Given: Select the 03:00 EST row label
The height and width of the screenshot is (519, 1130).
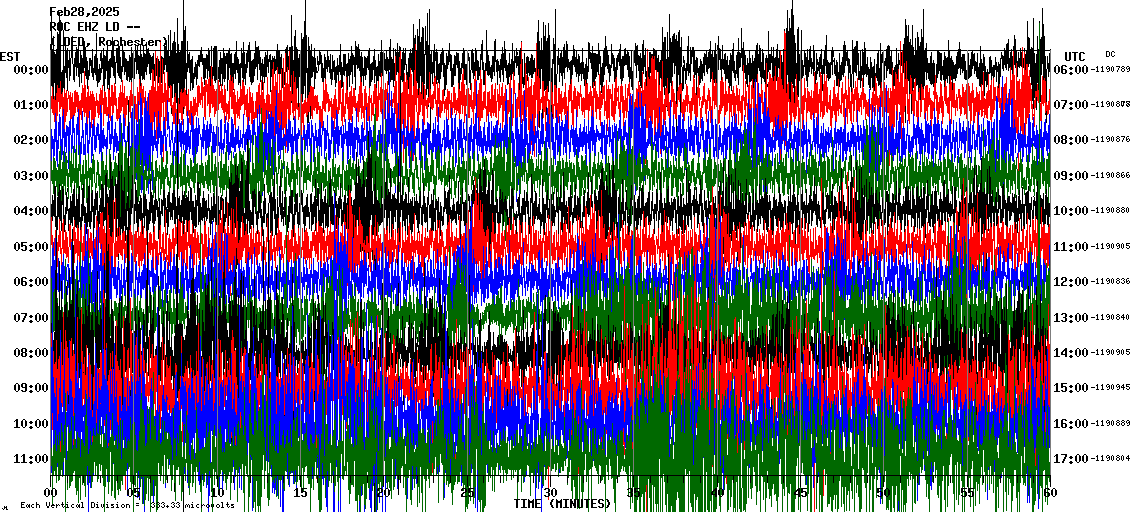Looking at the screenshot, I should [x=32, y=176].
